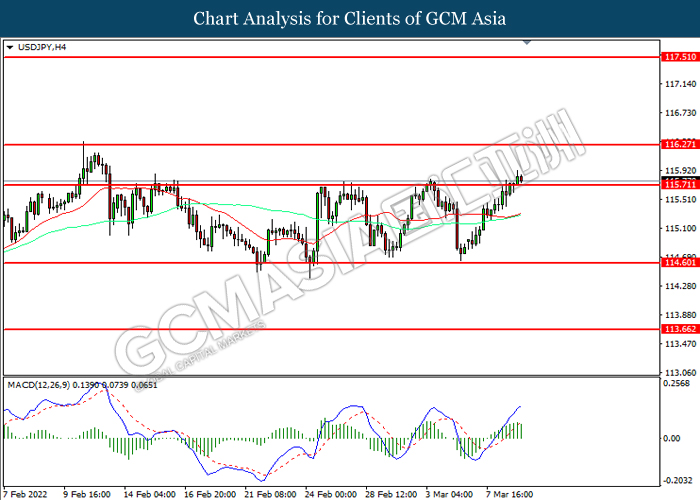700x500 pixels.
Task: Click the 21 Feb 08:00 time label
Action: tap(271, 495)
